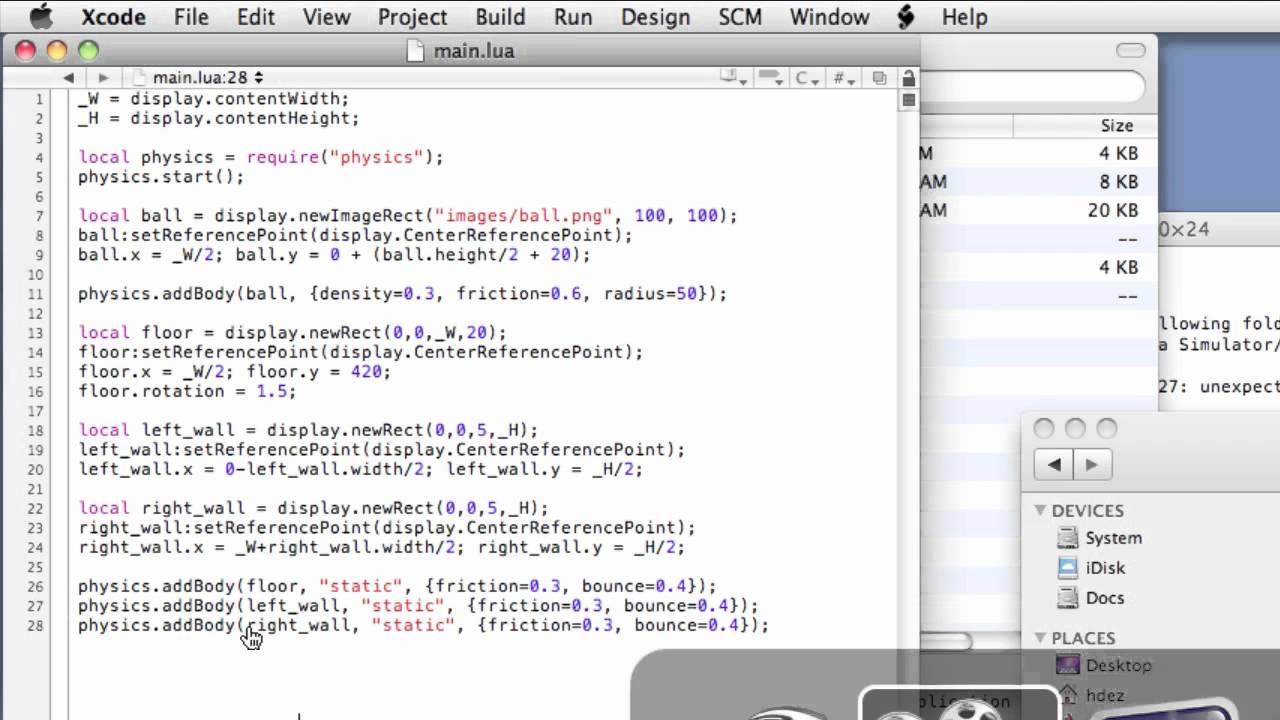Open the Build menu
This screenshot has height=720, width=1280.
coord(500,17)
